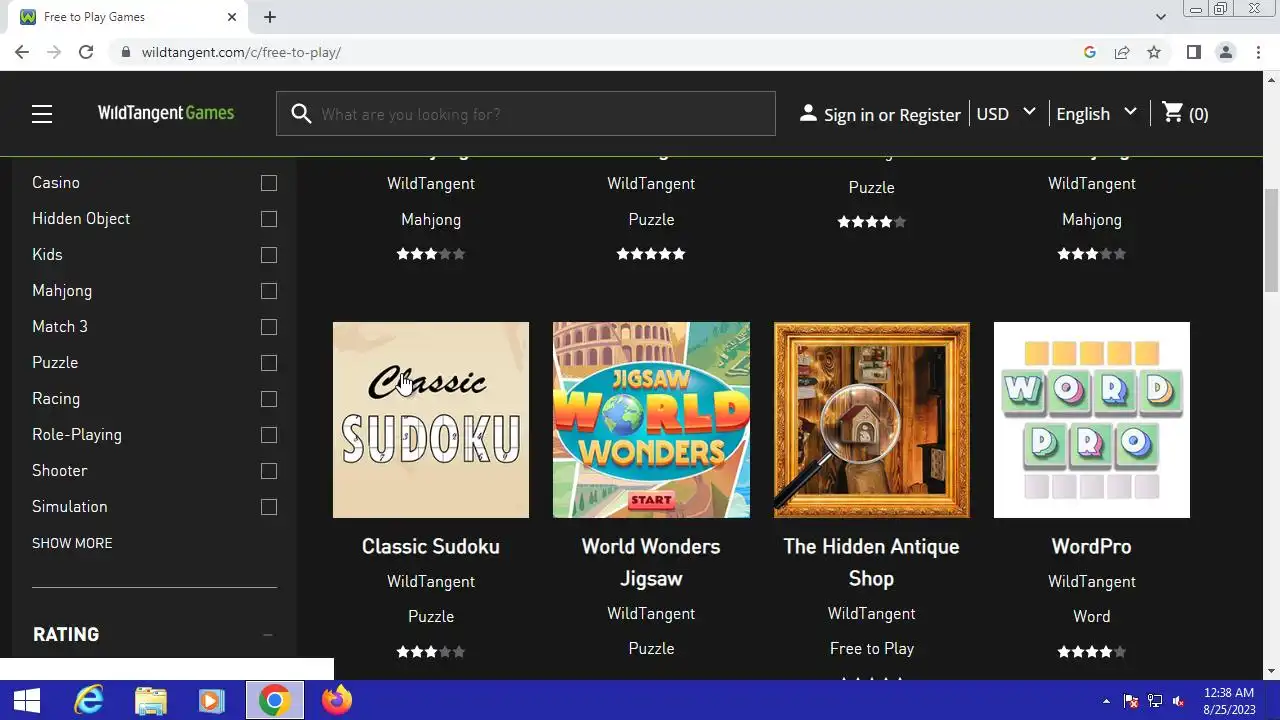This screenshot has height=720, width=1280.
Task: Click the volume icon in system tray
Action: 1179,701
